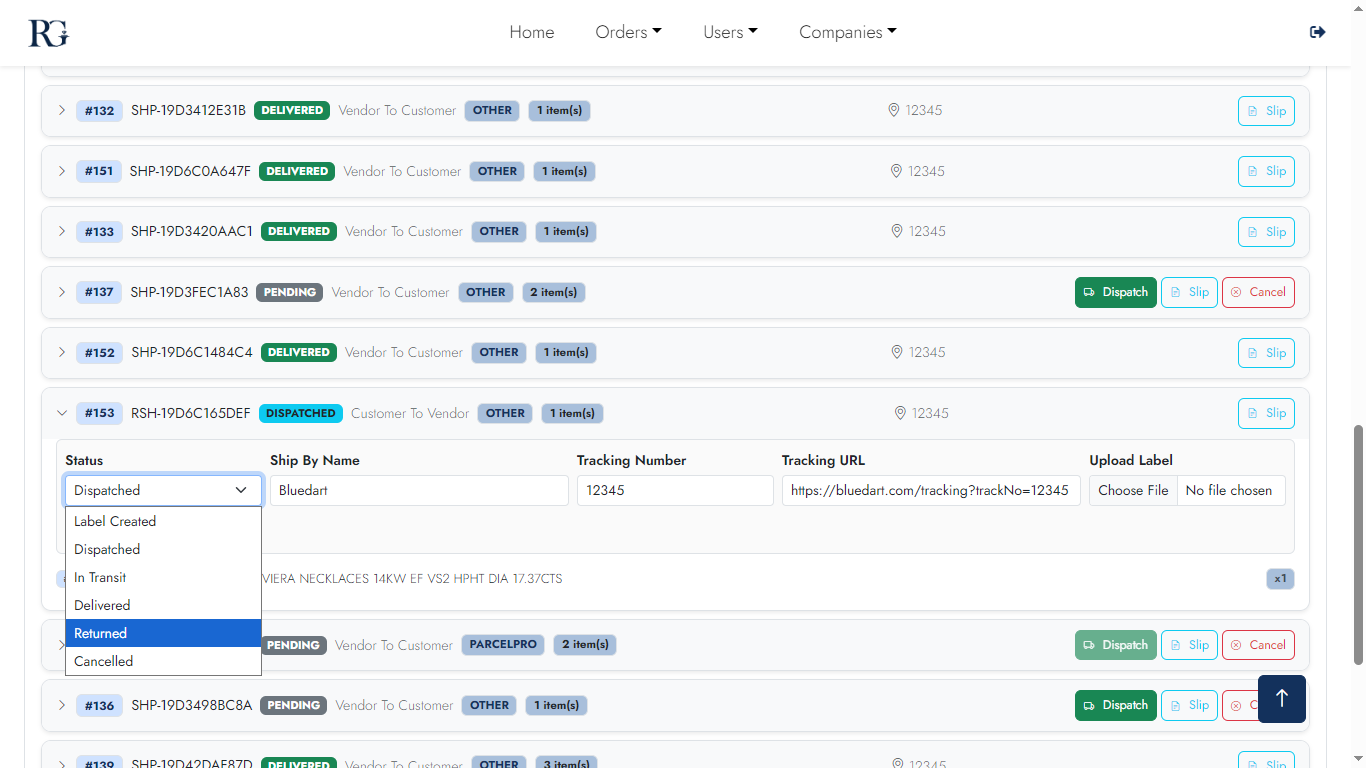Click the RG logo in header

pyautogui.click(x=48, y=32)
